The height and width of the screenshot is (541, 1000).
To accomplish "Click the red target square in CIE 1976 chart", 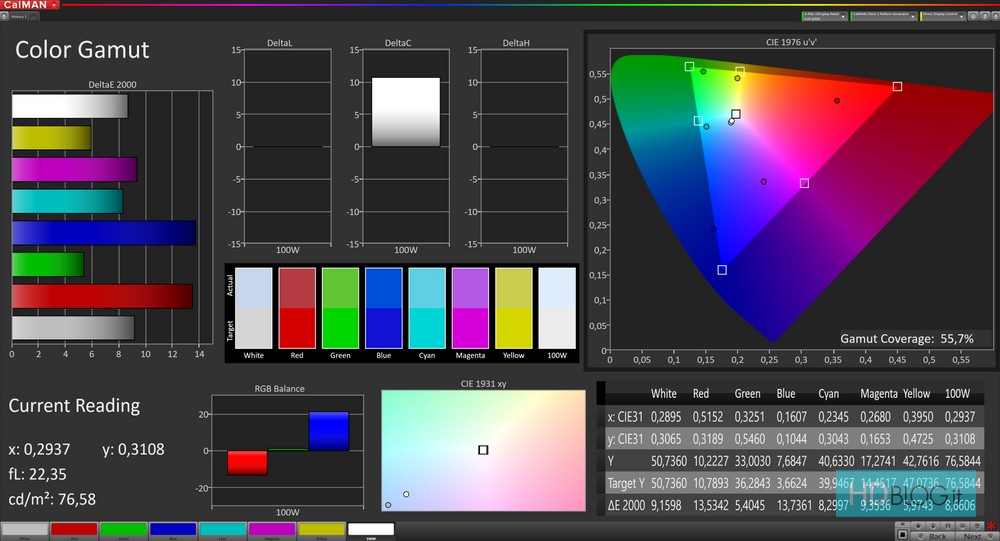I will coord(897,86).
